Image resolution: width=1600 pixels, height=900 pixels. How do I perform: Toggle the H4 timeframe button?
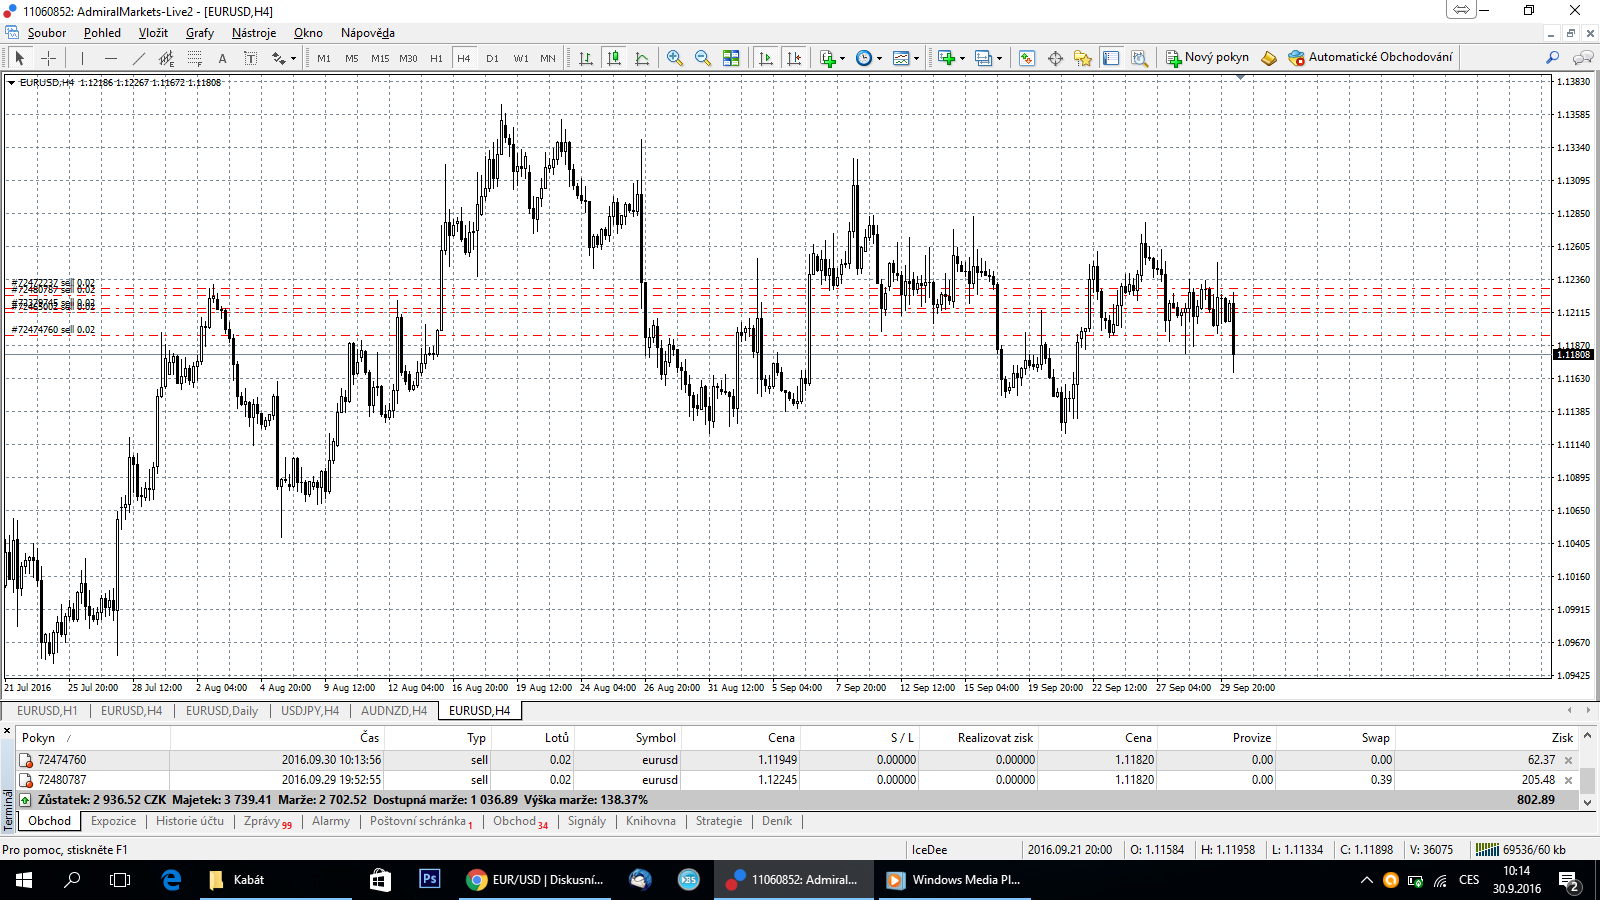pyautogui.click(x=464, y=58)
